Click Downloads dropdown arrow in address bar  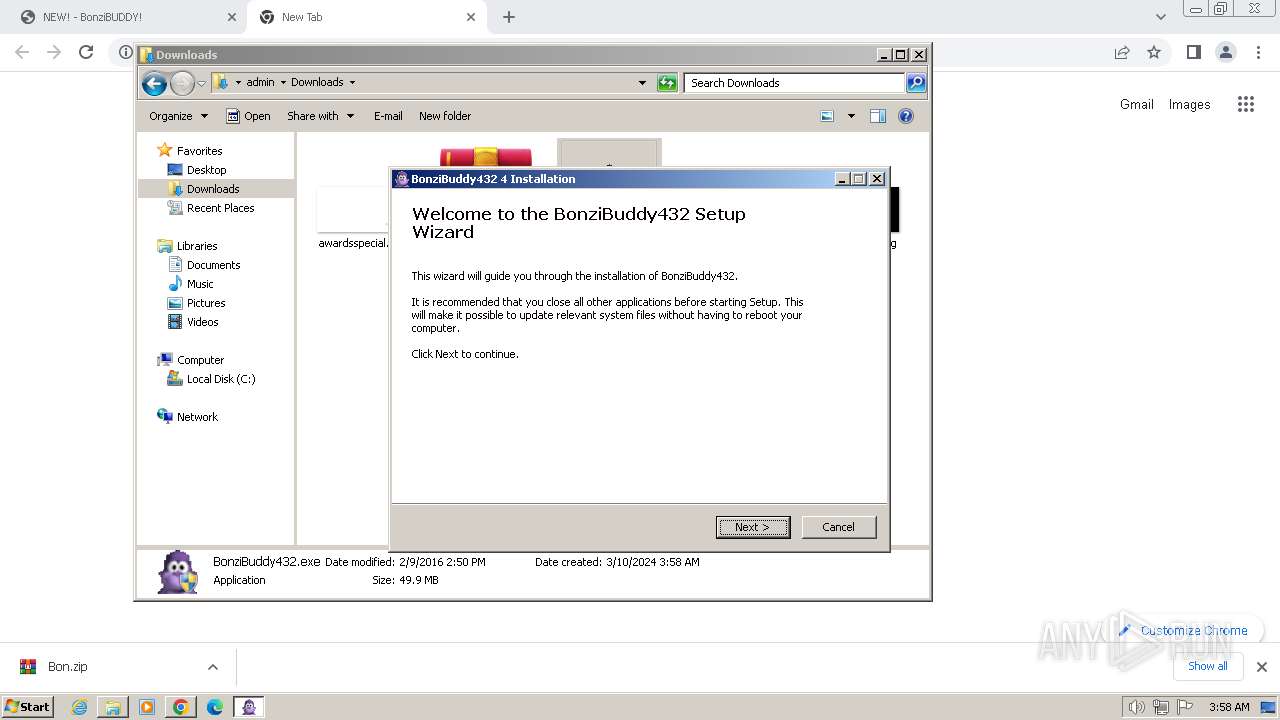(x=352, y=83)
